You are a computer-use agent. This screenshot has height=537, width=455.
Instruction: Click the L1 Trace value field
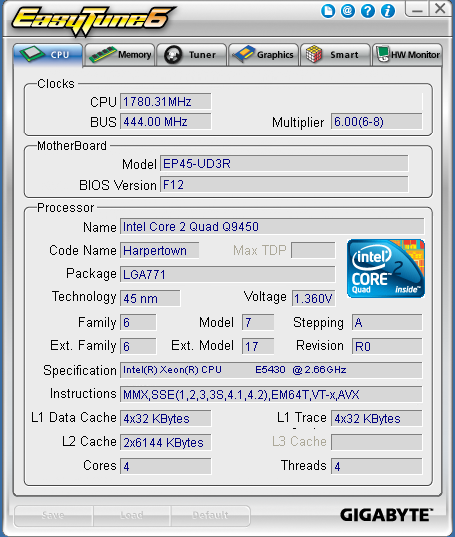[376, 418]
